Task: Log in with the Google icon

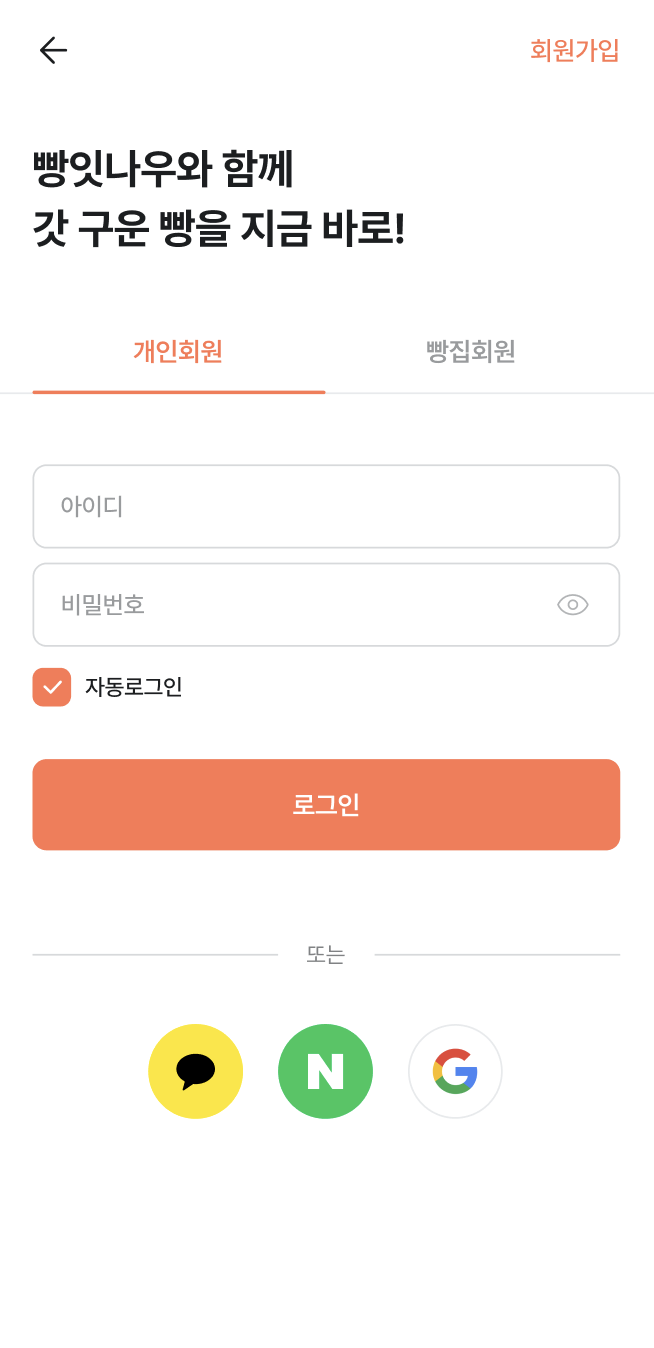Action: click(x=455, y=1071)
